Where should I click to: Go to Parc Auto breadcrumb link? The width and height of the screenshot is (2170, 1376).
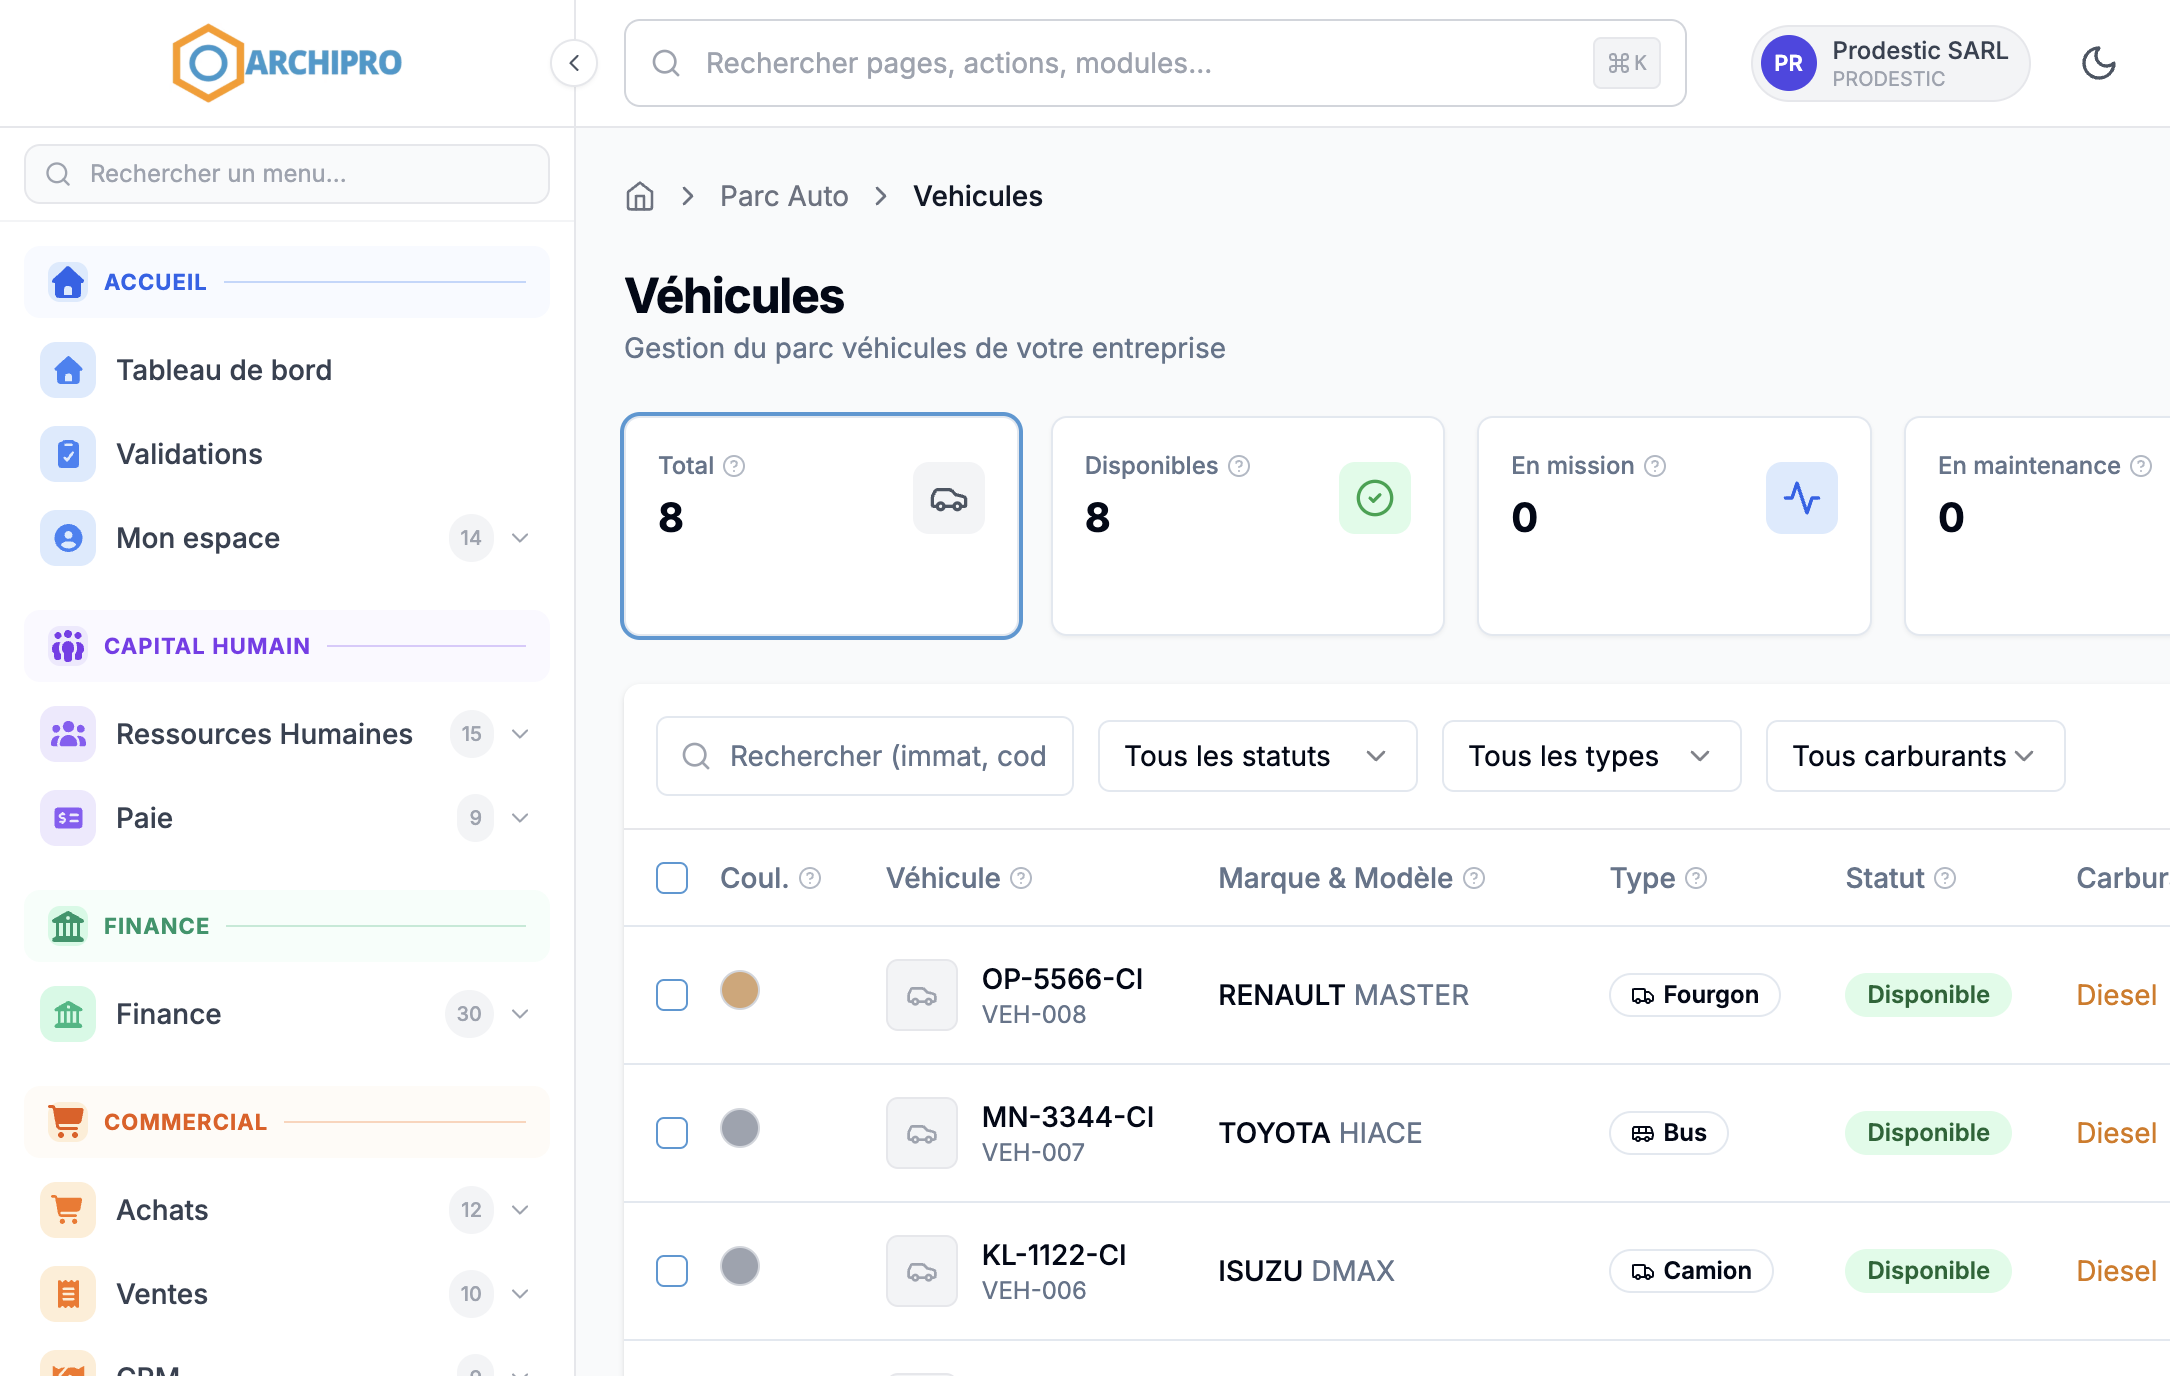tap(784, 196)
